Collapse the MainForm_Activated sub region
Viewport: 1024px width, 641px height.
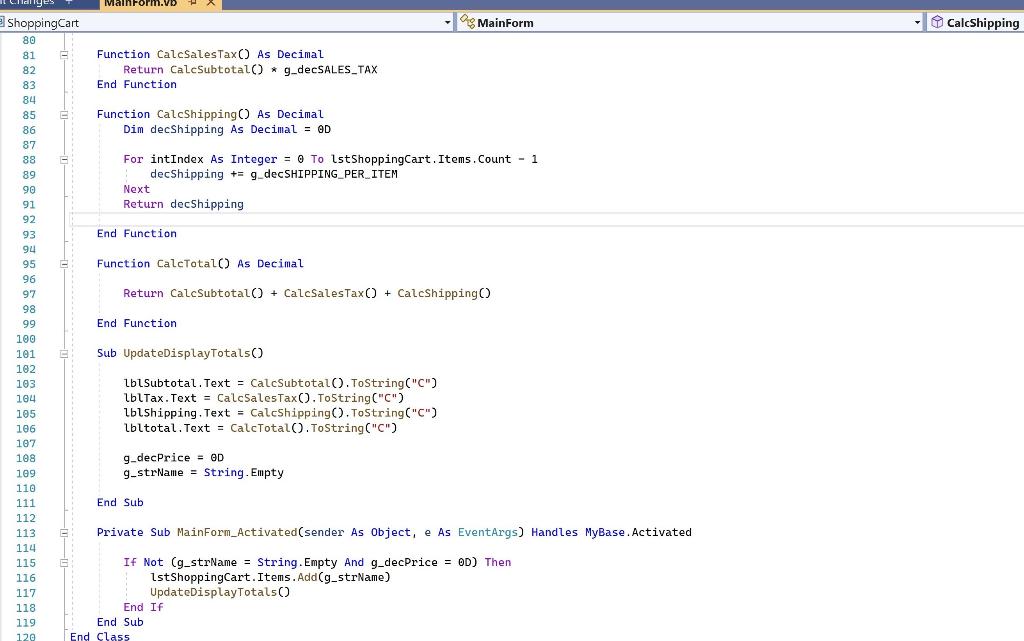click(x=63, y=532)
